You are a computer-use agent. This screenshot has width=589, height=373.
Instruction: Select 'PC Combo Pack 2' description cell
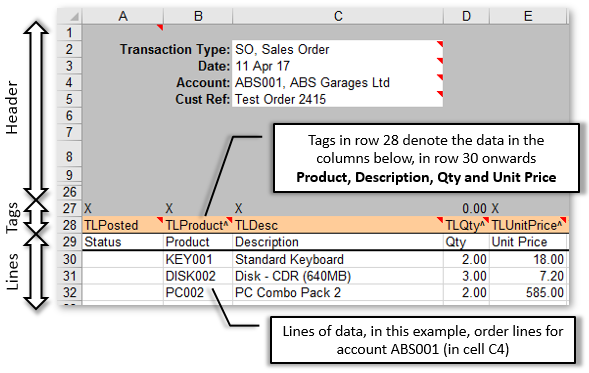338,293
